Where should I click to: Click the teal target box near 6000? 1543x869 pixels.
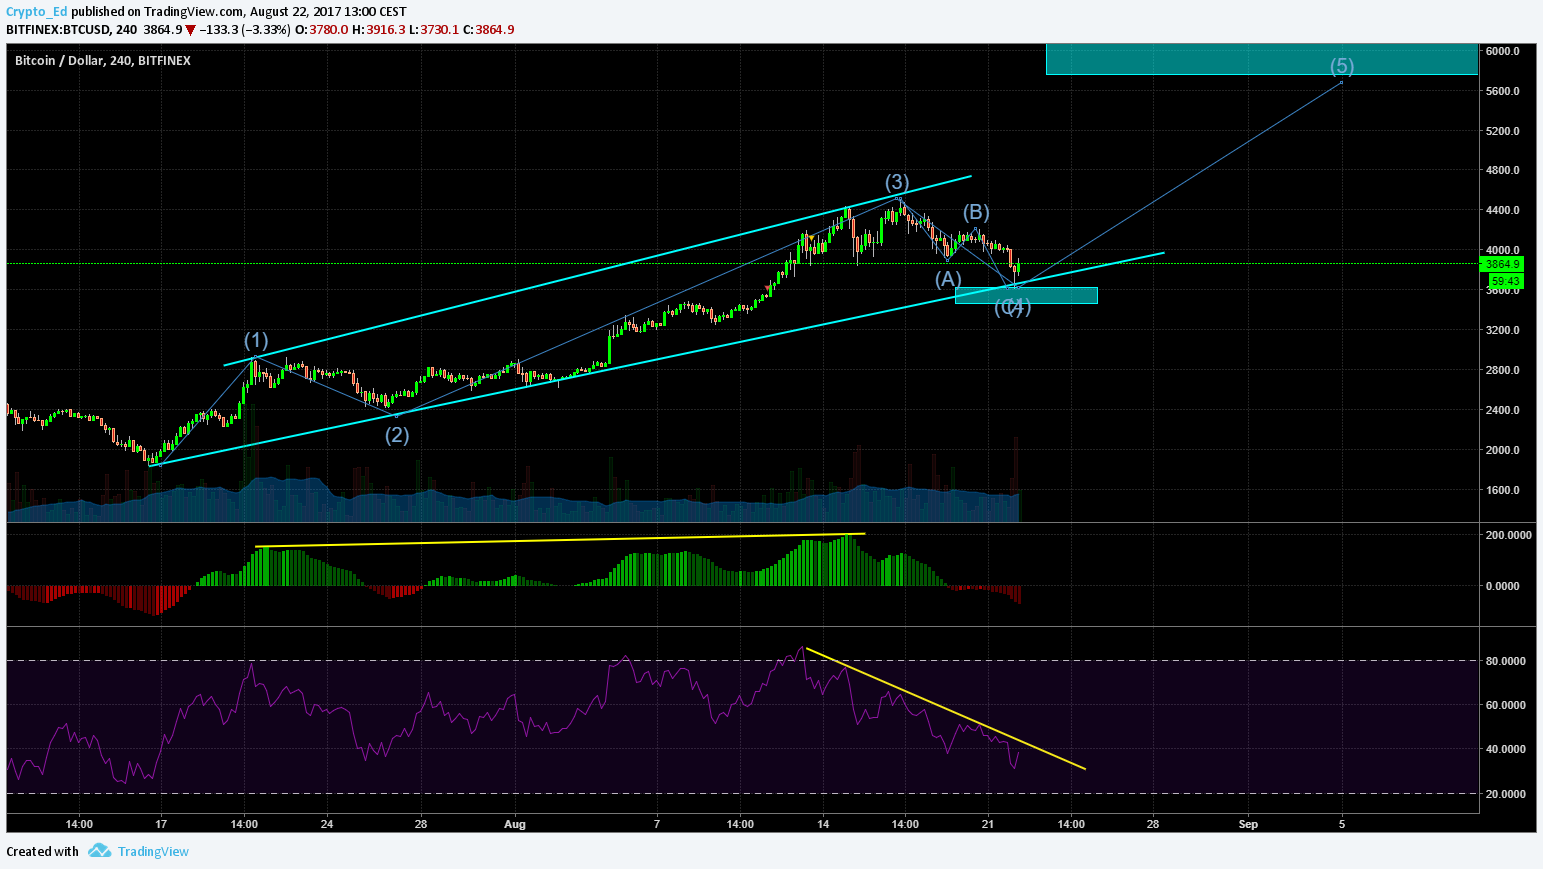pyautogui.click(x=1262, y=59)
